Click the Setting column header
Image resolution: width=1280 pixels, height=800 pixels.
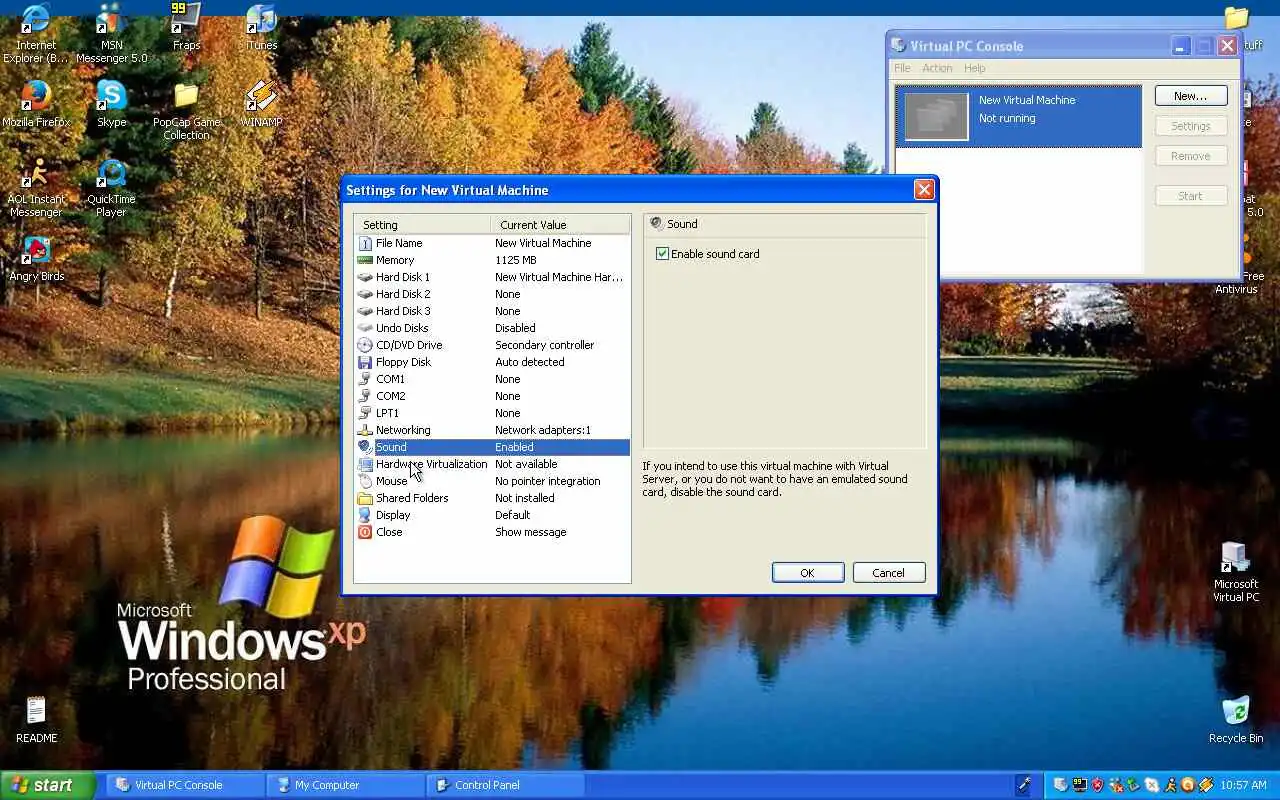coord(423,225)
